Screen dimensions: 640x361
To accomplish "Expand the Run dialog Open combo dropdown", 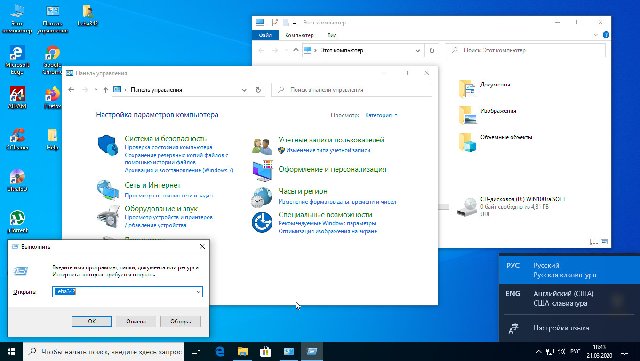I will 198,292.
